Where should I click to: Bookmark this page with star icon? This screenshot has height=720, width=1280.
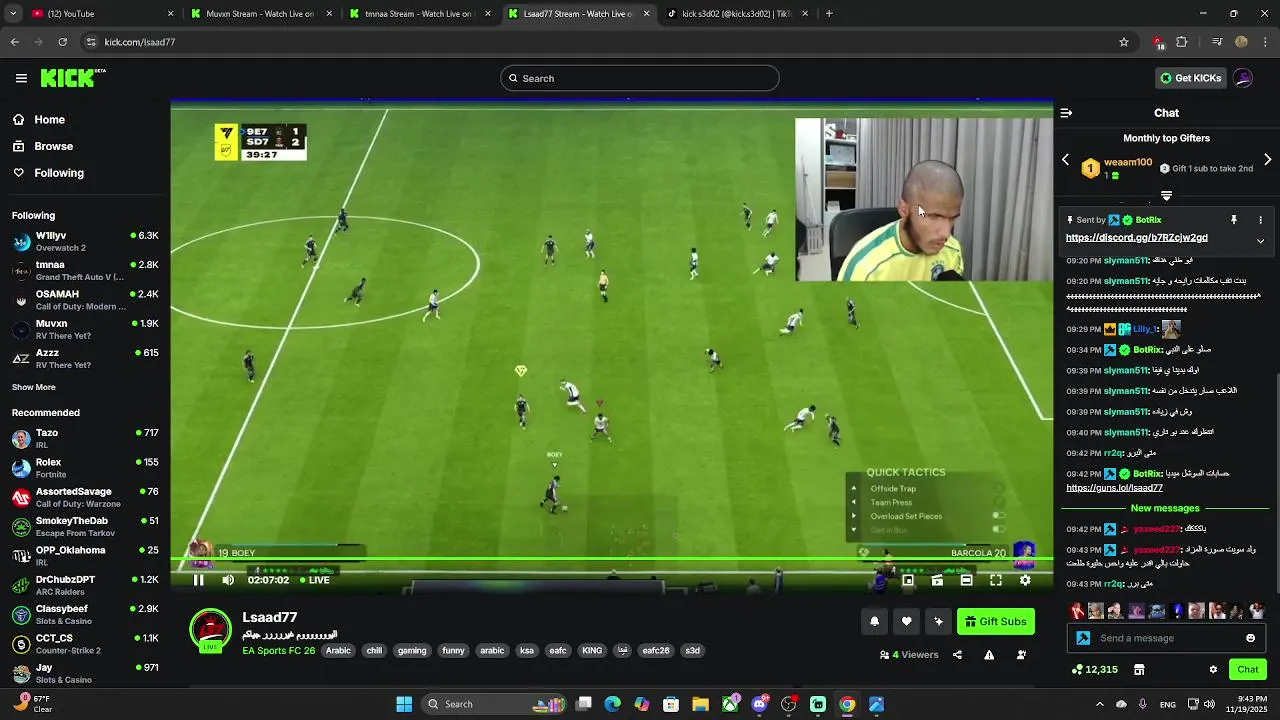coord(1124,42)
